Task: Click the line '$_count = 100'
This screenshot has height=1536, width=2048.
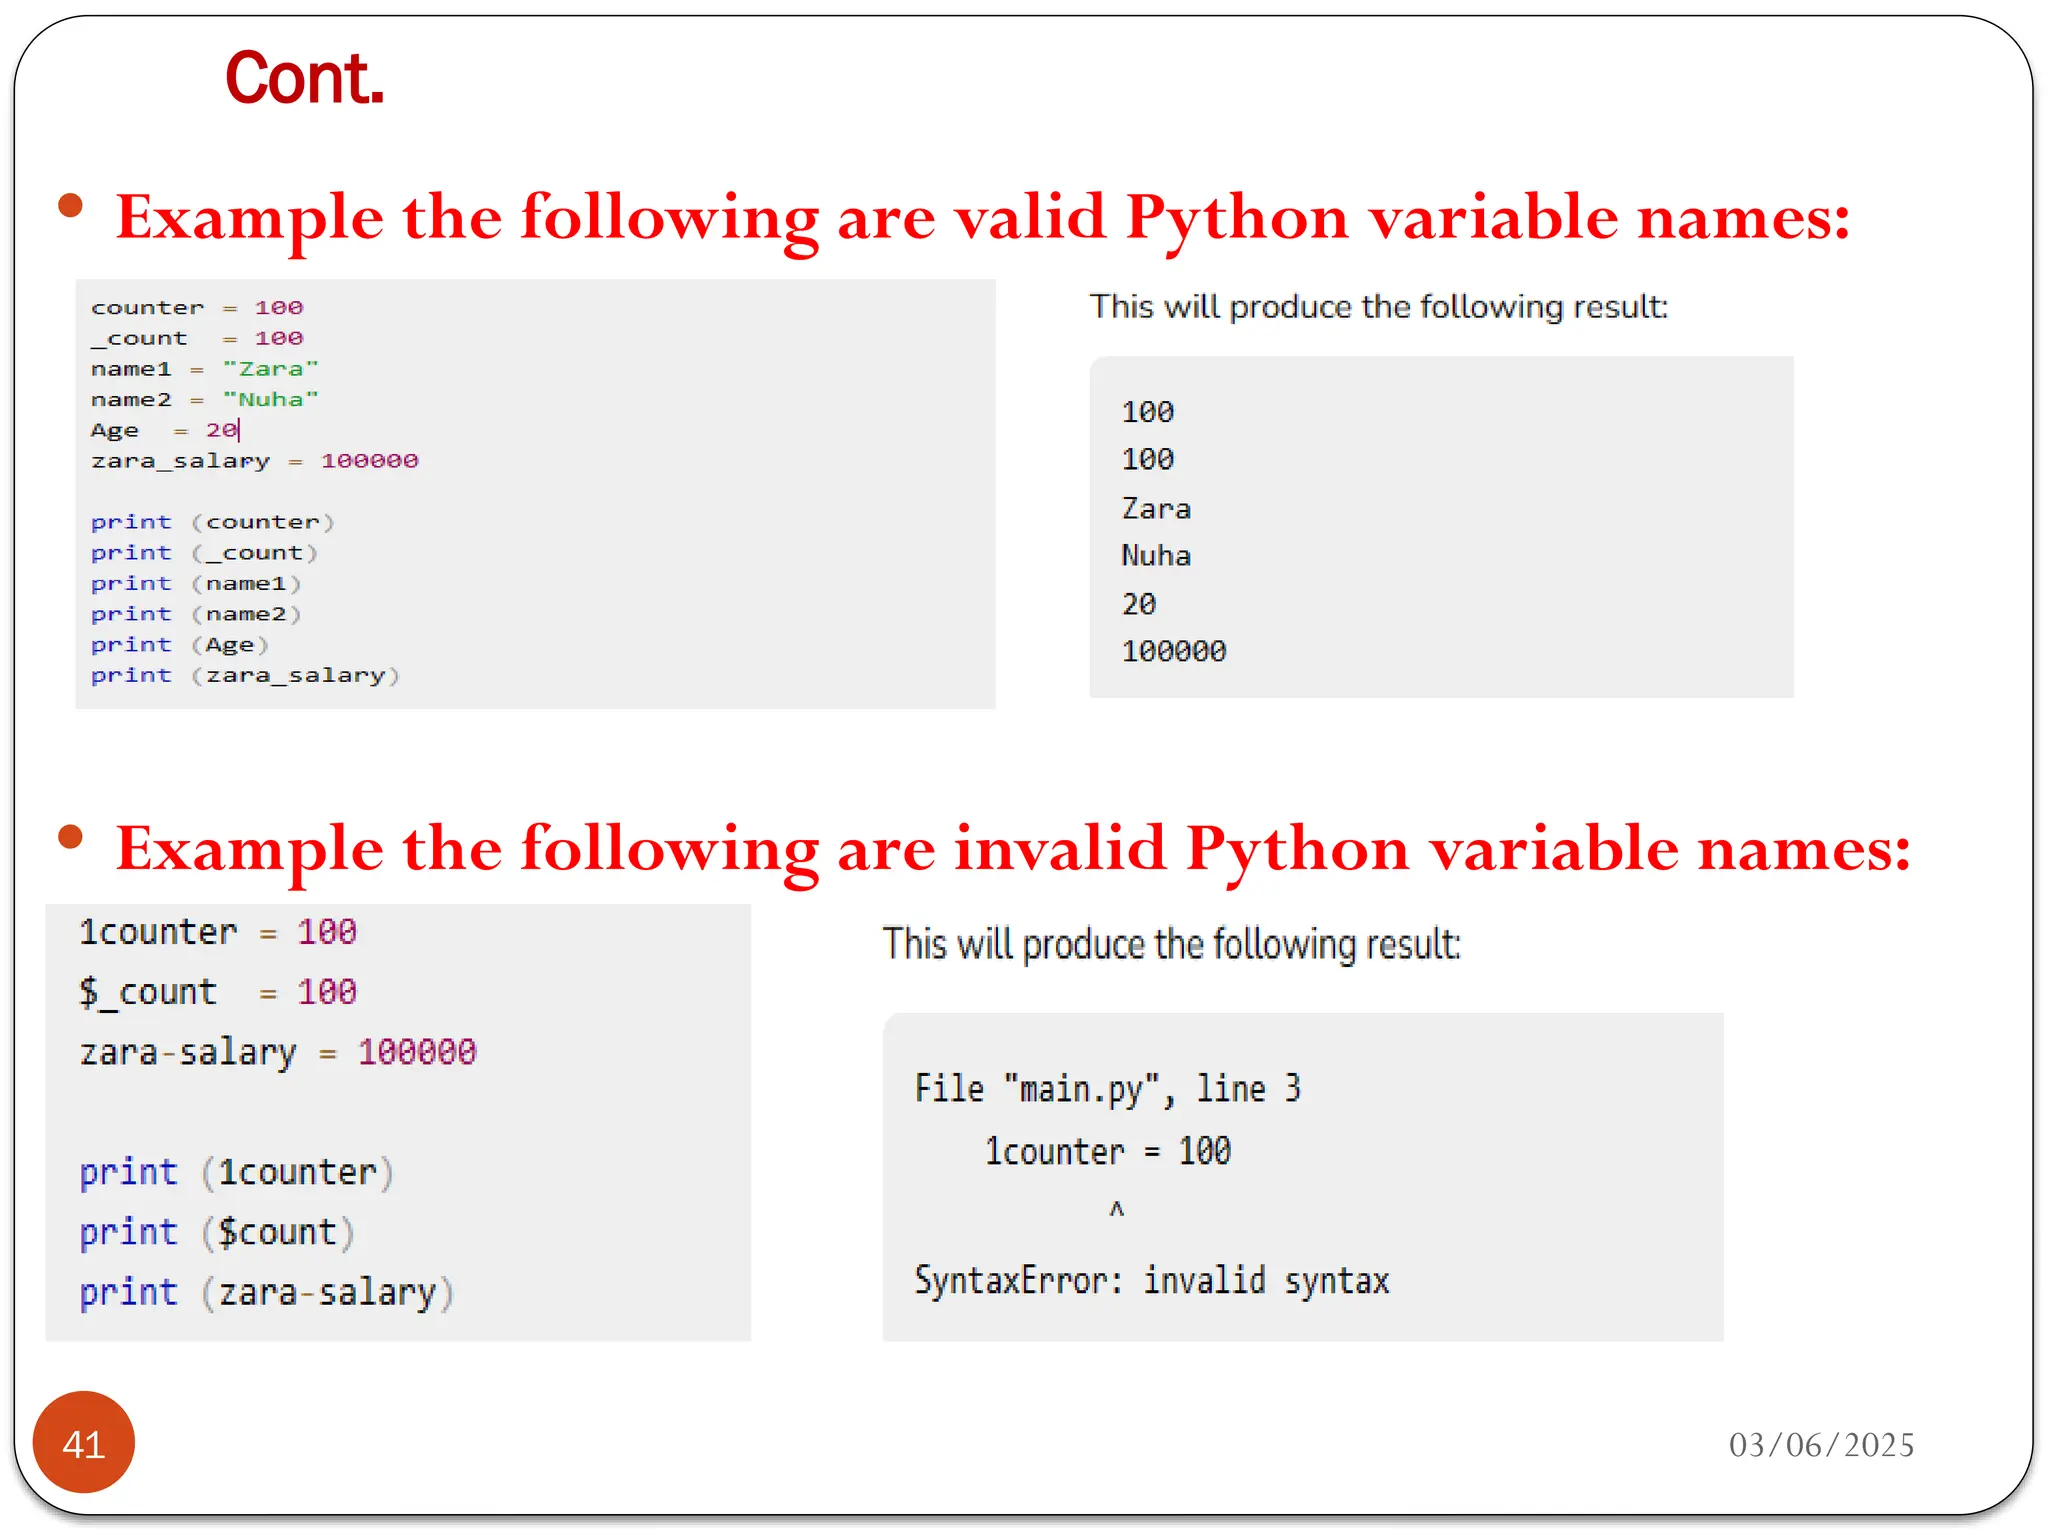Action: (x=218, y=992)
